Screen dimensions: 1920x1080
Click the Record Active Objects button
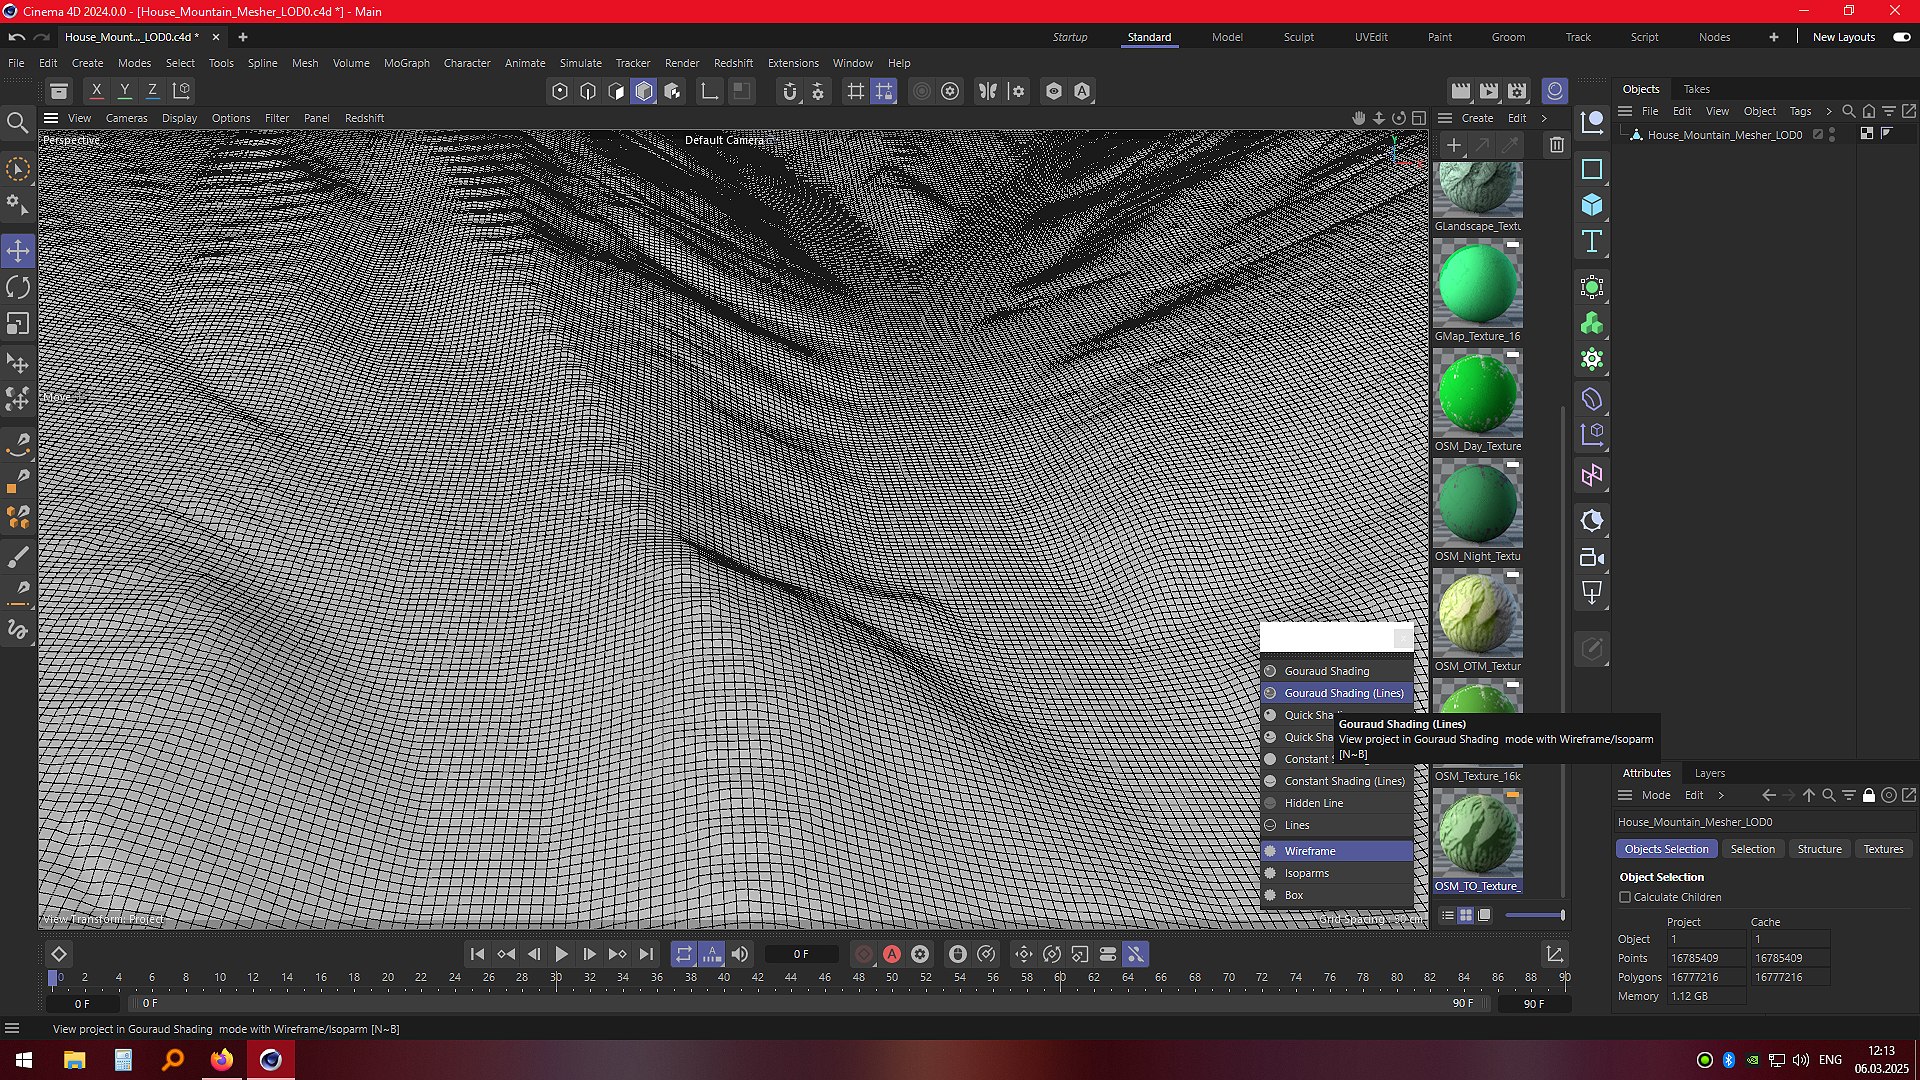point(864,954)
